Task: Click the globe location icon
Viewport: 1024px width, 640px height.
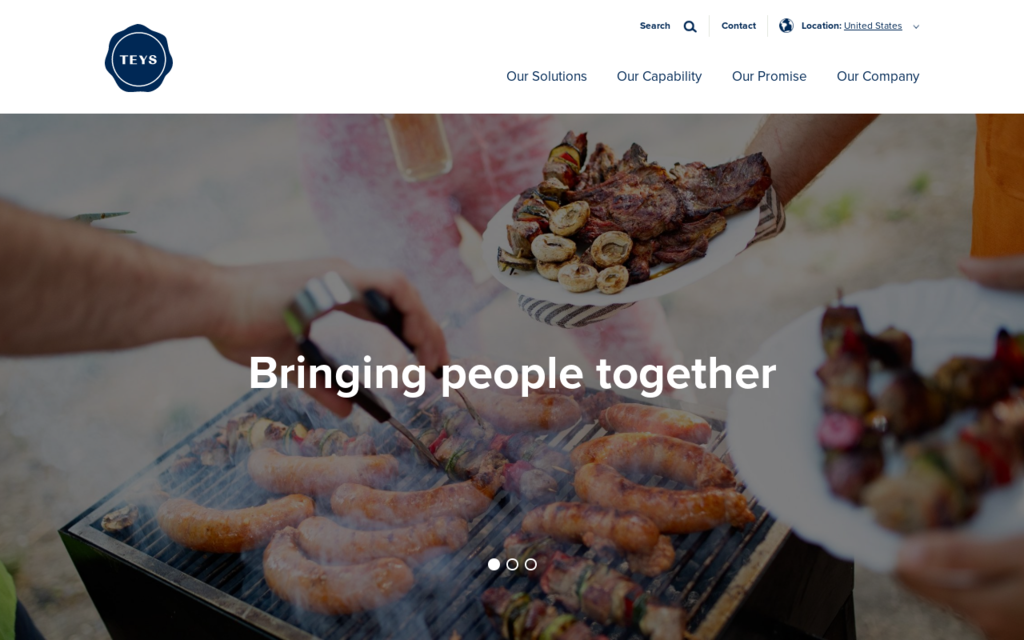Action: 786,25
